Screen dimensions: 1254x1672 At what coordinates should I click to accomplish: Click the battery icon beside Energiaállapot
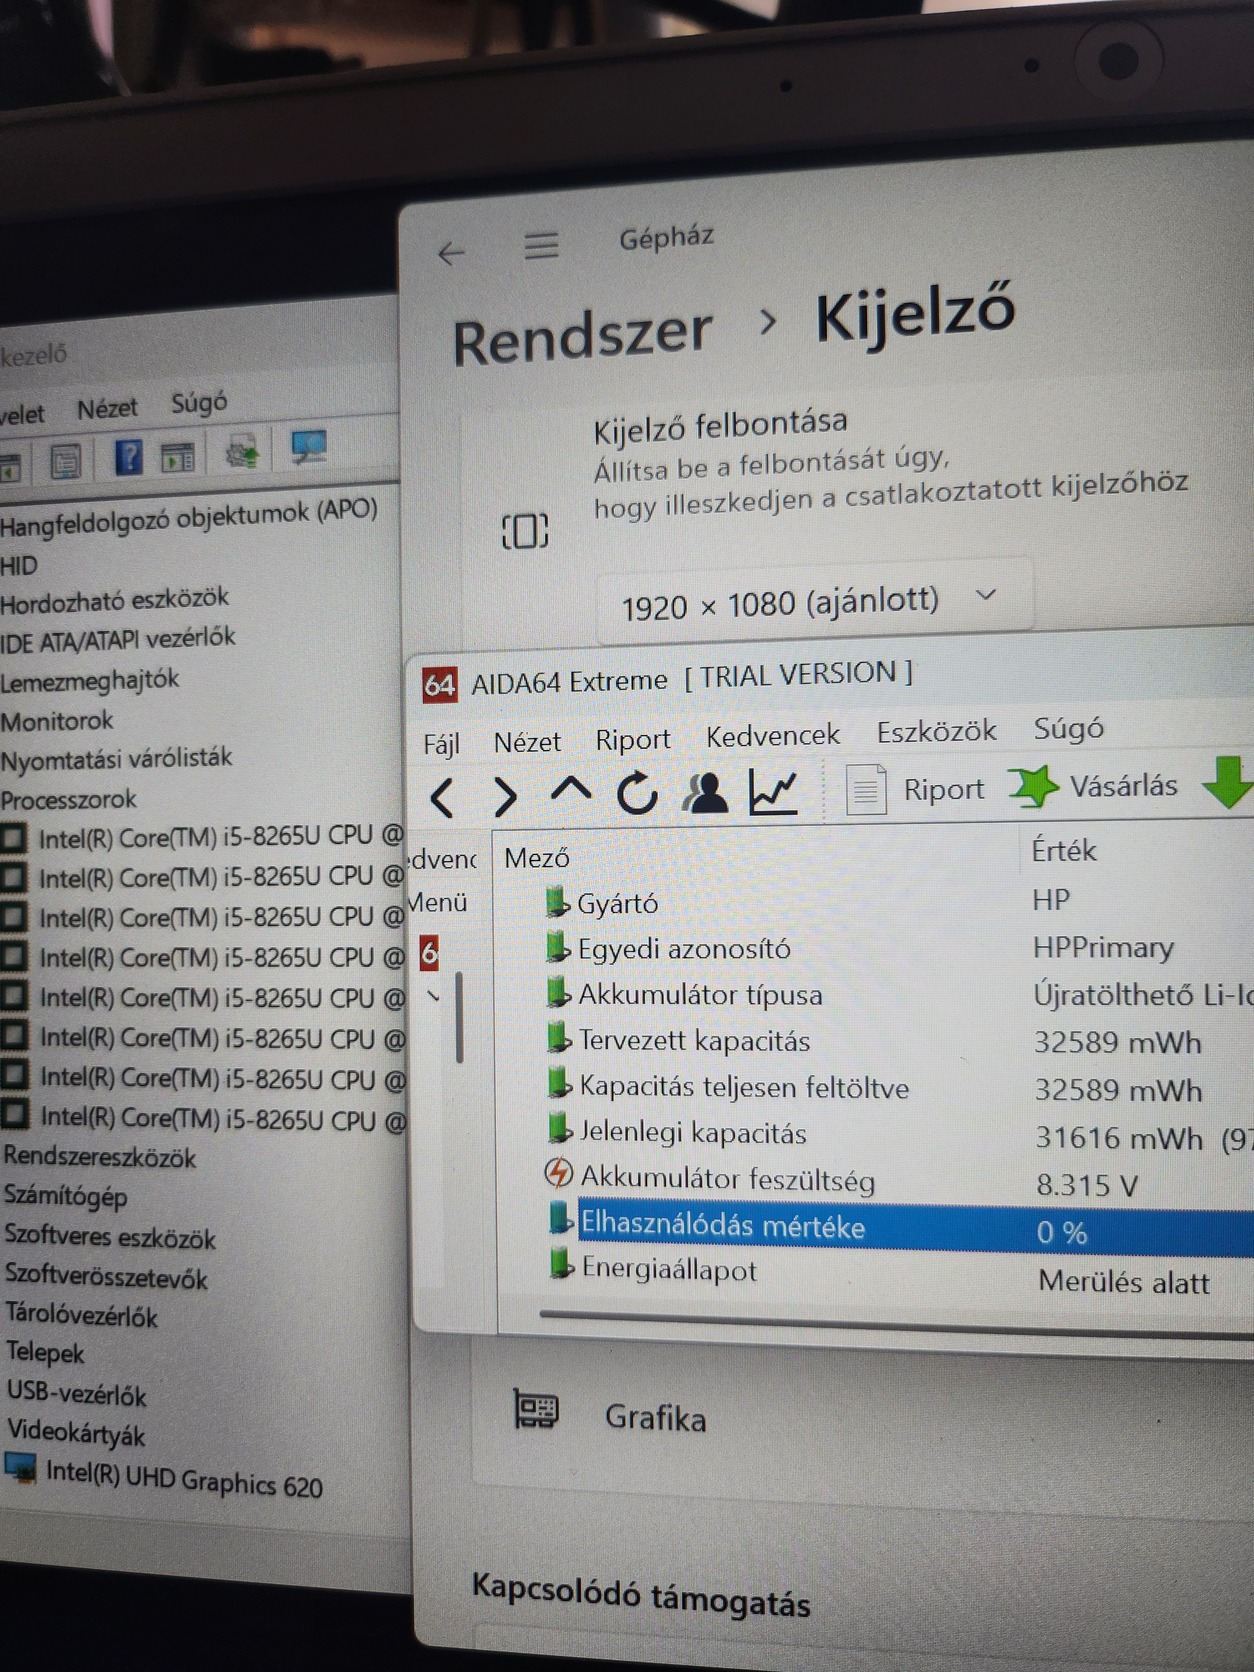[x=562, y=1265]
